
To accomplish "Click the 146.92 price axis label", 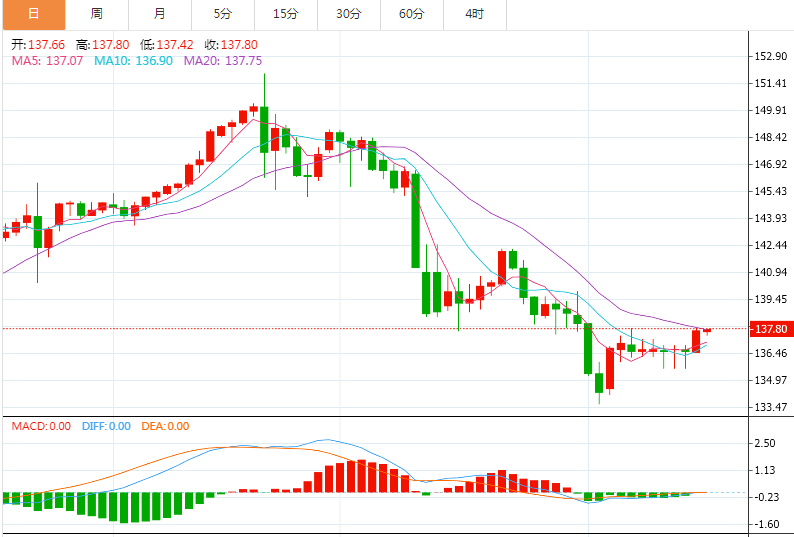I will pyautogui.click(x=771, y=164).
